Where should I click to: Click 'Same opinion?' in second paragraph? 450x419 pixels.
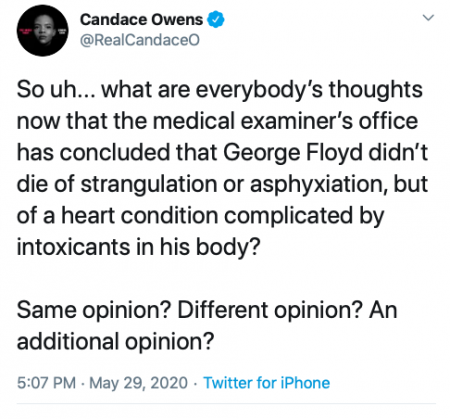pos(94,311)
